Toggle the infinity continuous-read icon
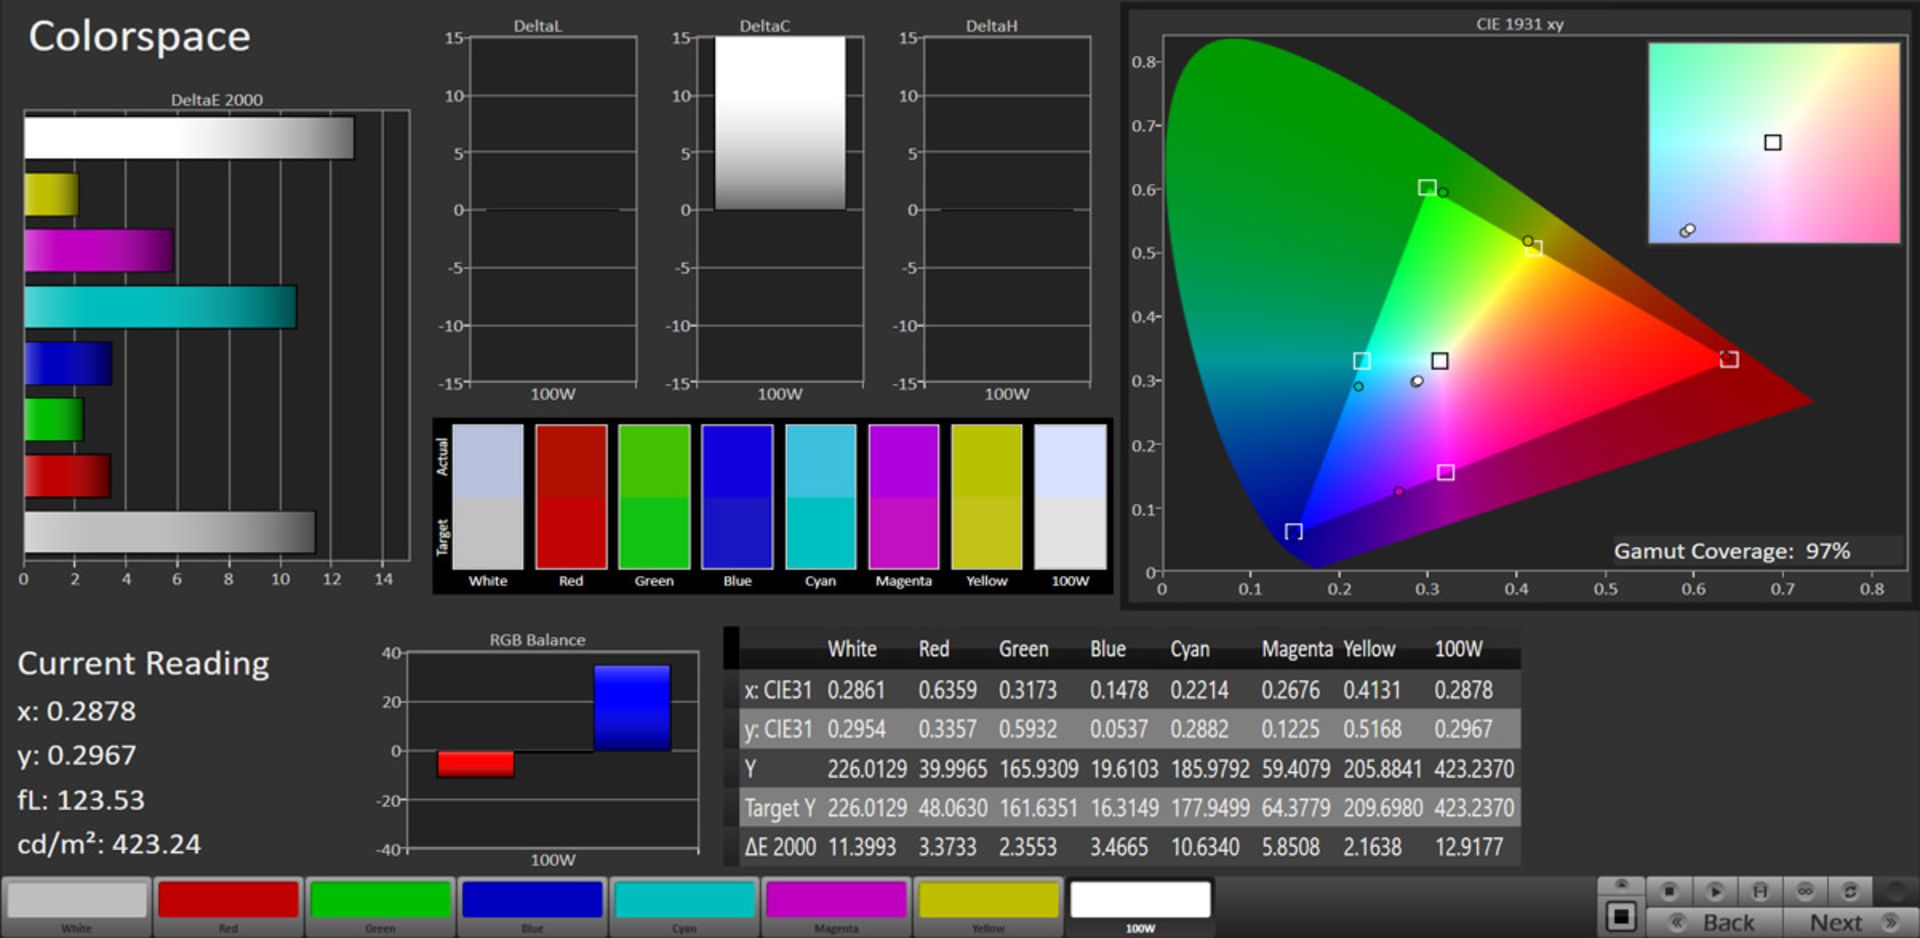This screenshot has height=938, width=1920. coord(1805,890)
